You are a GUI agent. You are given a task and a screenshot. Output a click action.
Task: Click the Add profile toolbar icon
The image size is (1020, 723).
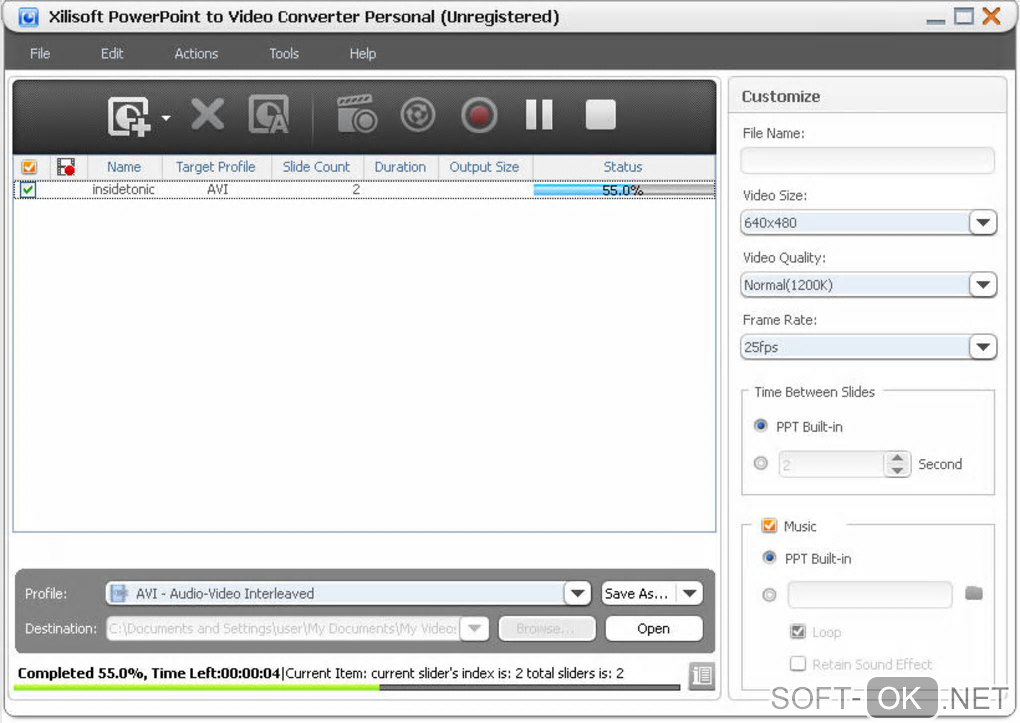[269, 115]
